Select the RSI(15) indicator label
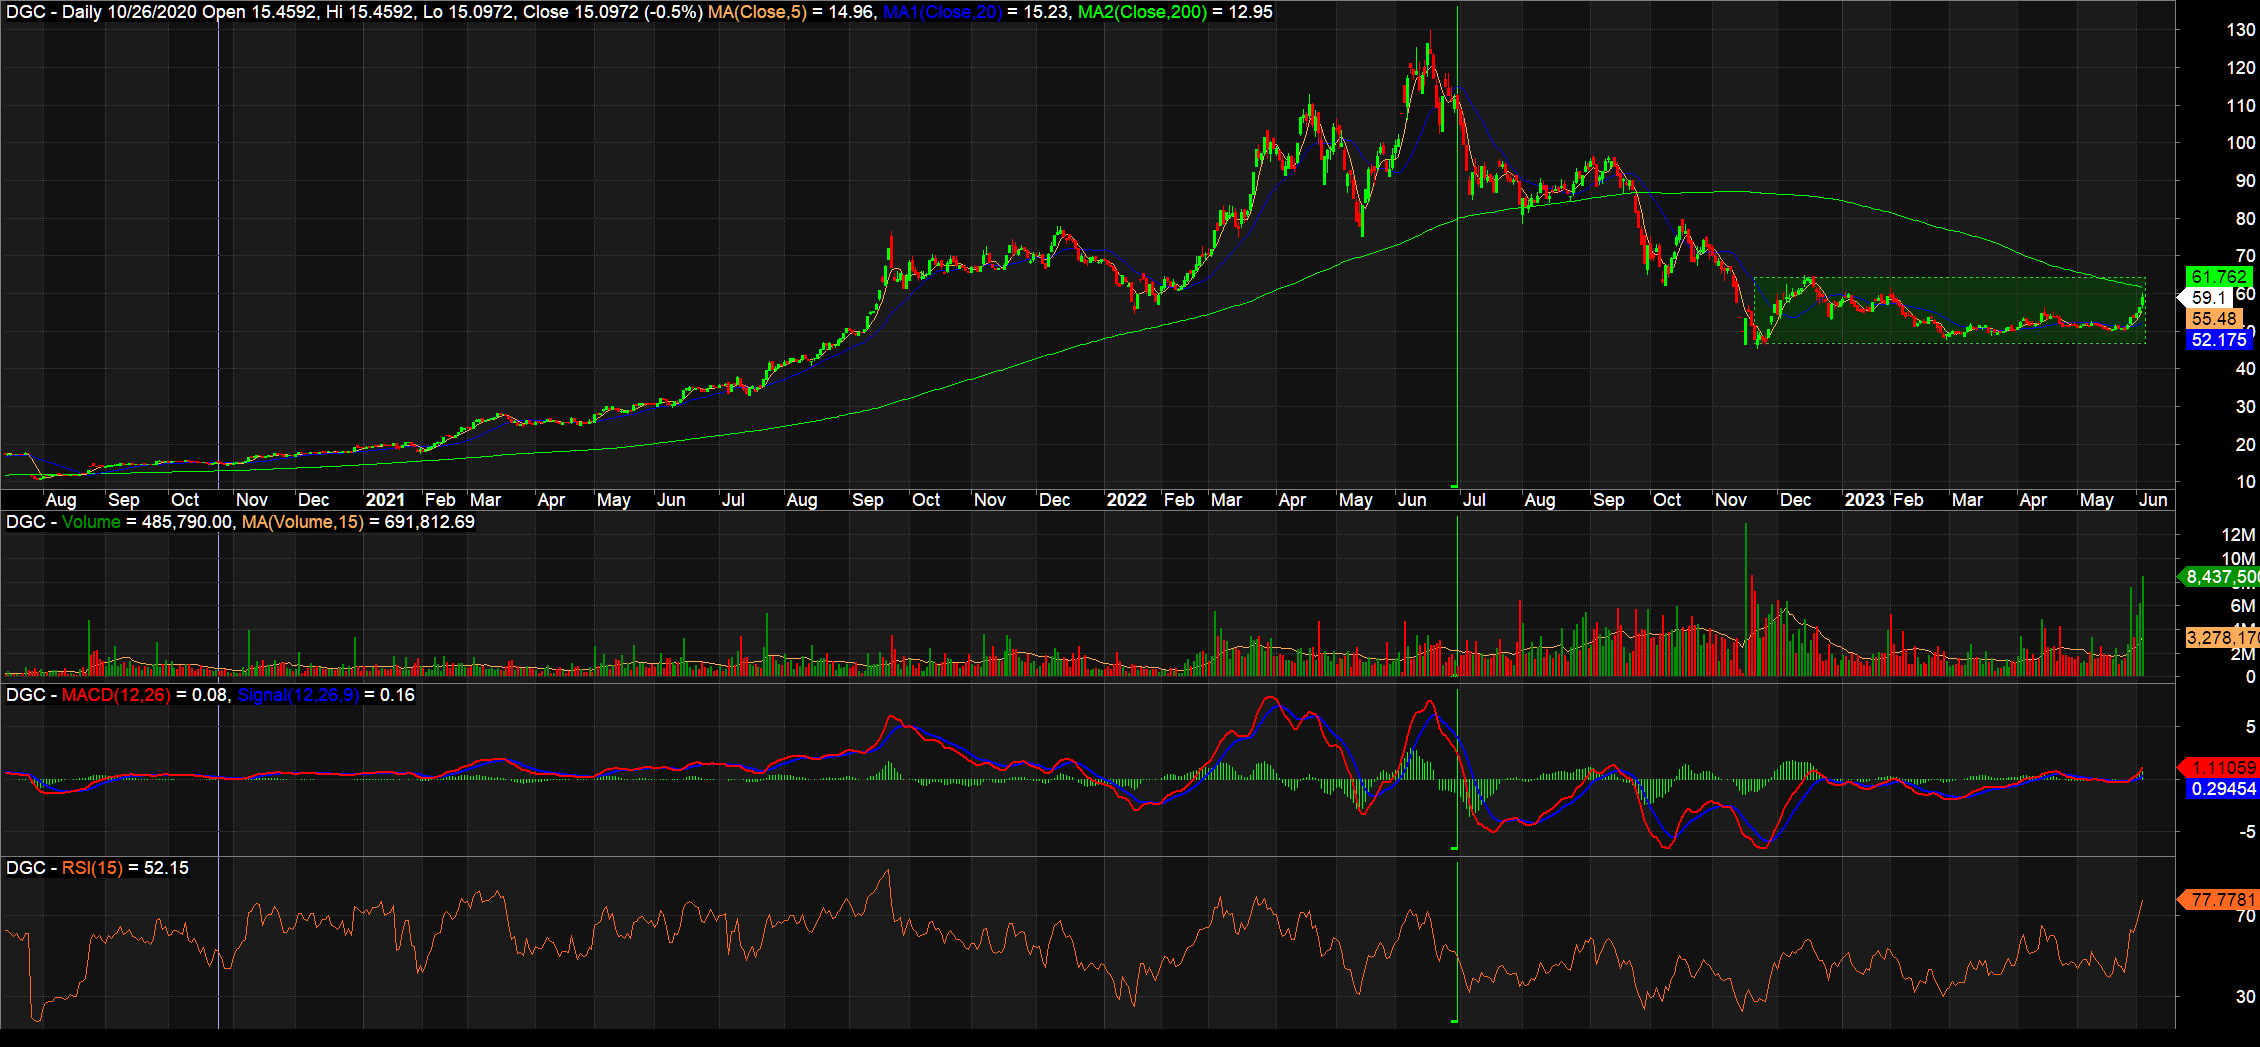 point(92,868)
